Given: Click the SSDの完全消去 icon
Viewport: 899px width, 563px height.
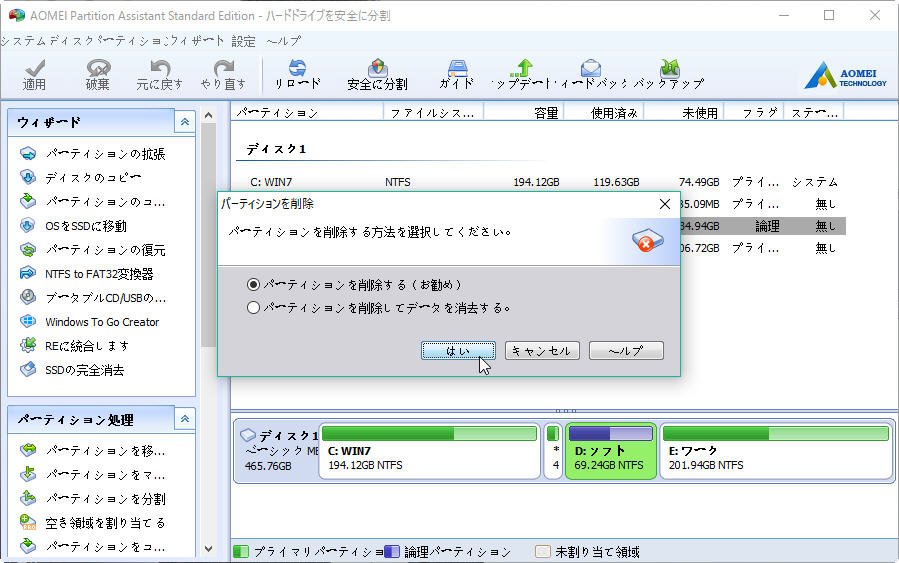Looking at the screenshot, I should pyautogui.click(x=28, y=369).
